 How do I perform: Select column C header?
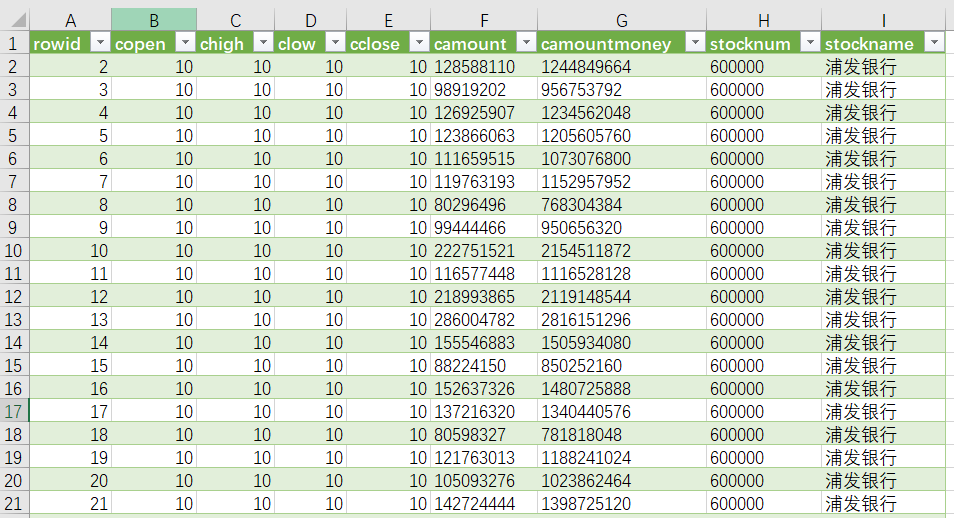pyautogui.click(x=235, y=20)
